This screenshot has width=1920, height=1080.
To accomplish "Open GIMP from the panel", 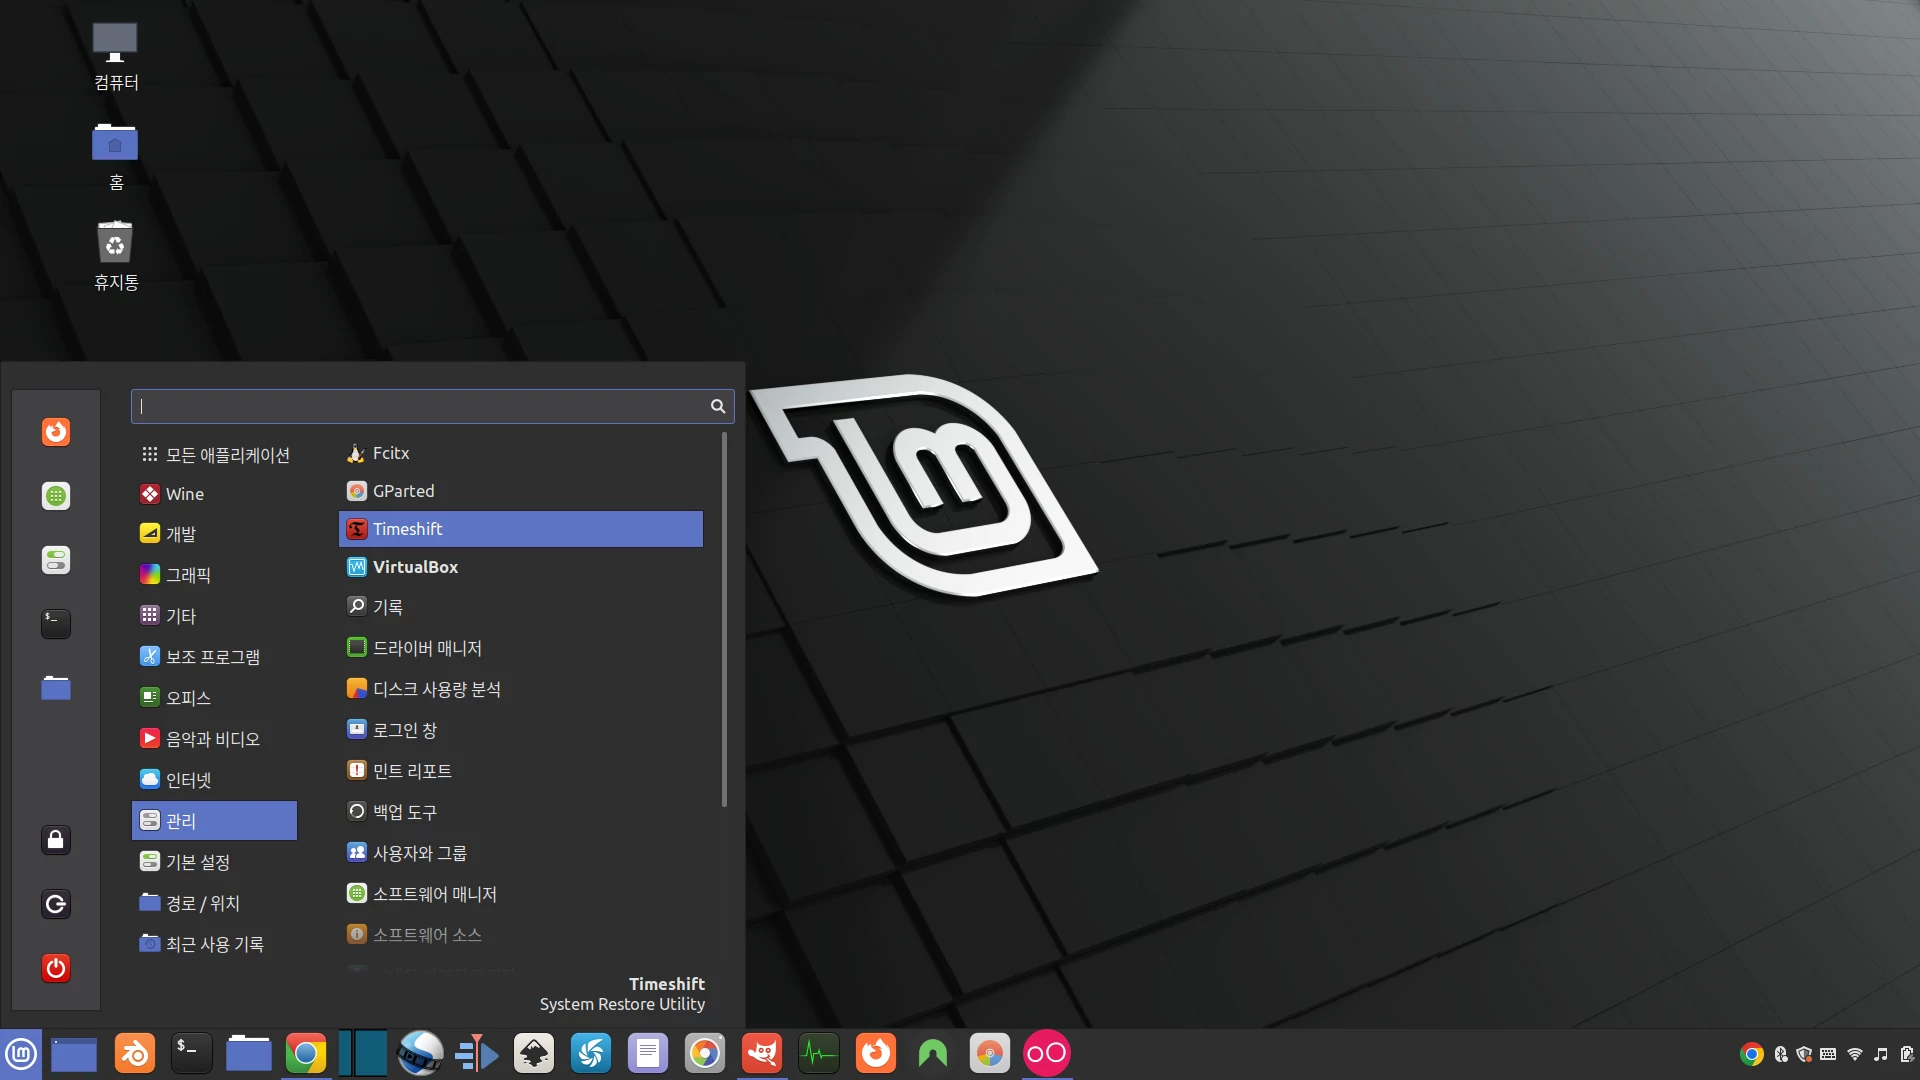I will click(x=762, y=1054).
